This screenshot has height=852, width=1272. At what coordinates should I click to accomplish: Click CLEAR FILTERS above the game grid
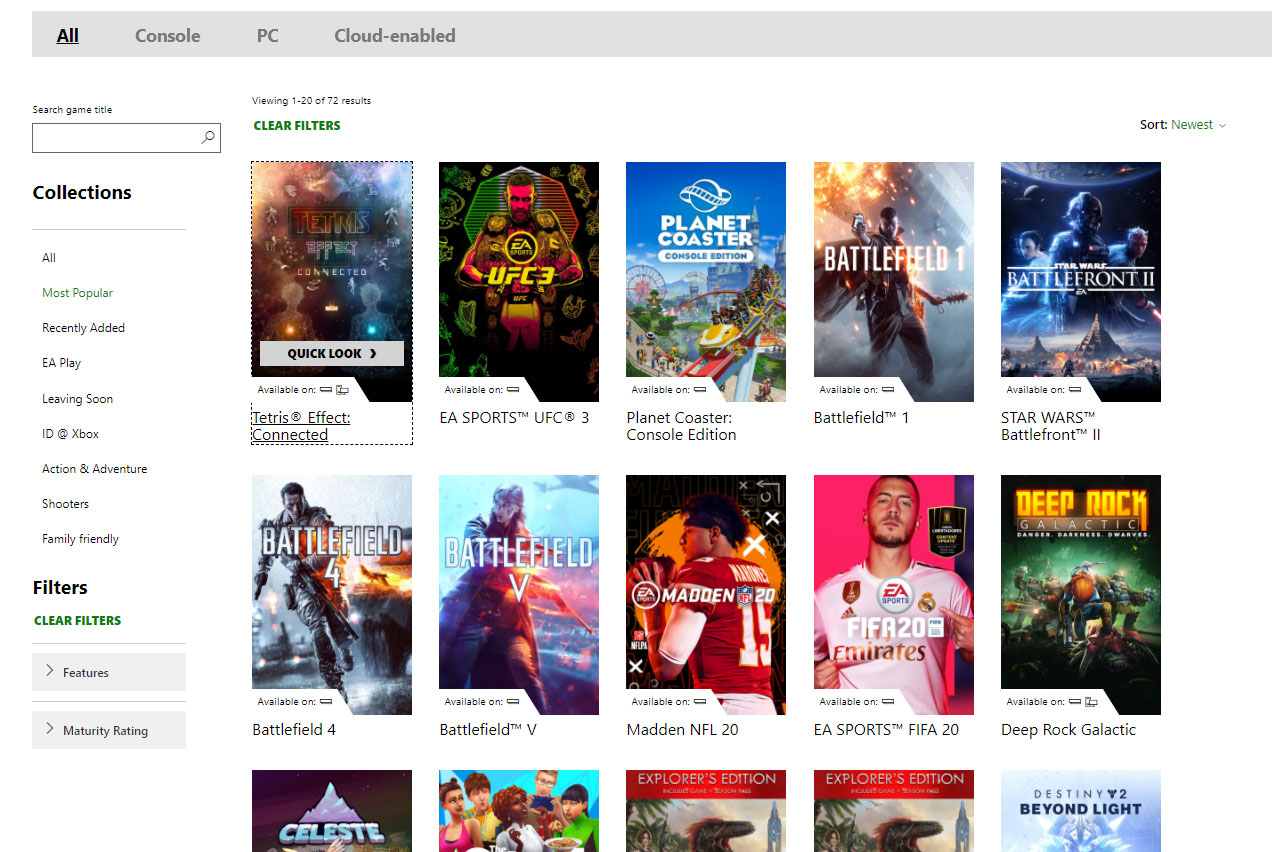pos(297,126)
